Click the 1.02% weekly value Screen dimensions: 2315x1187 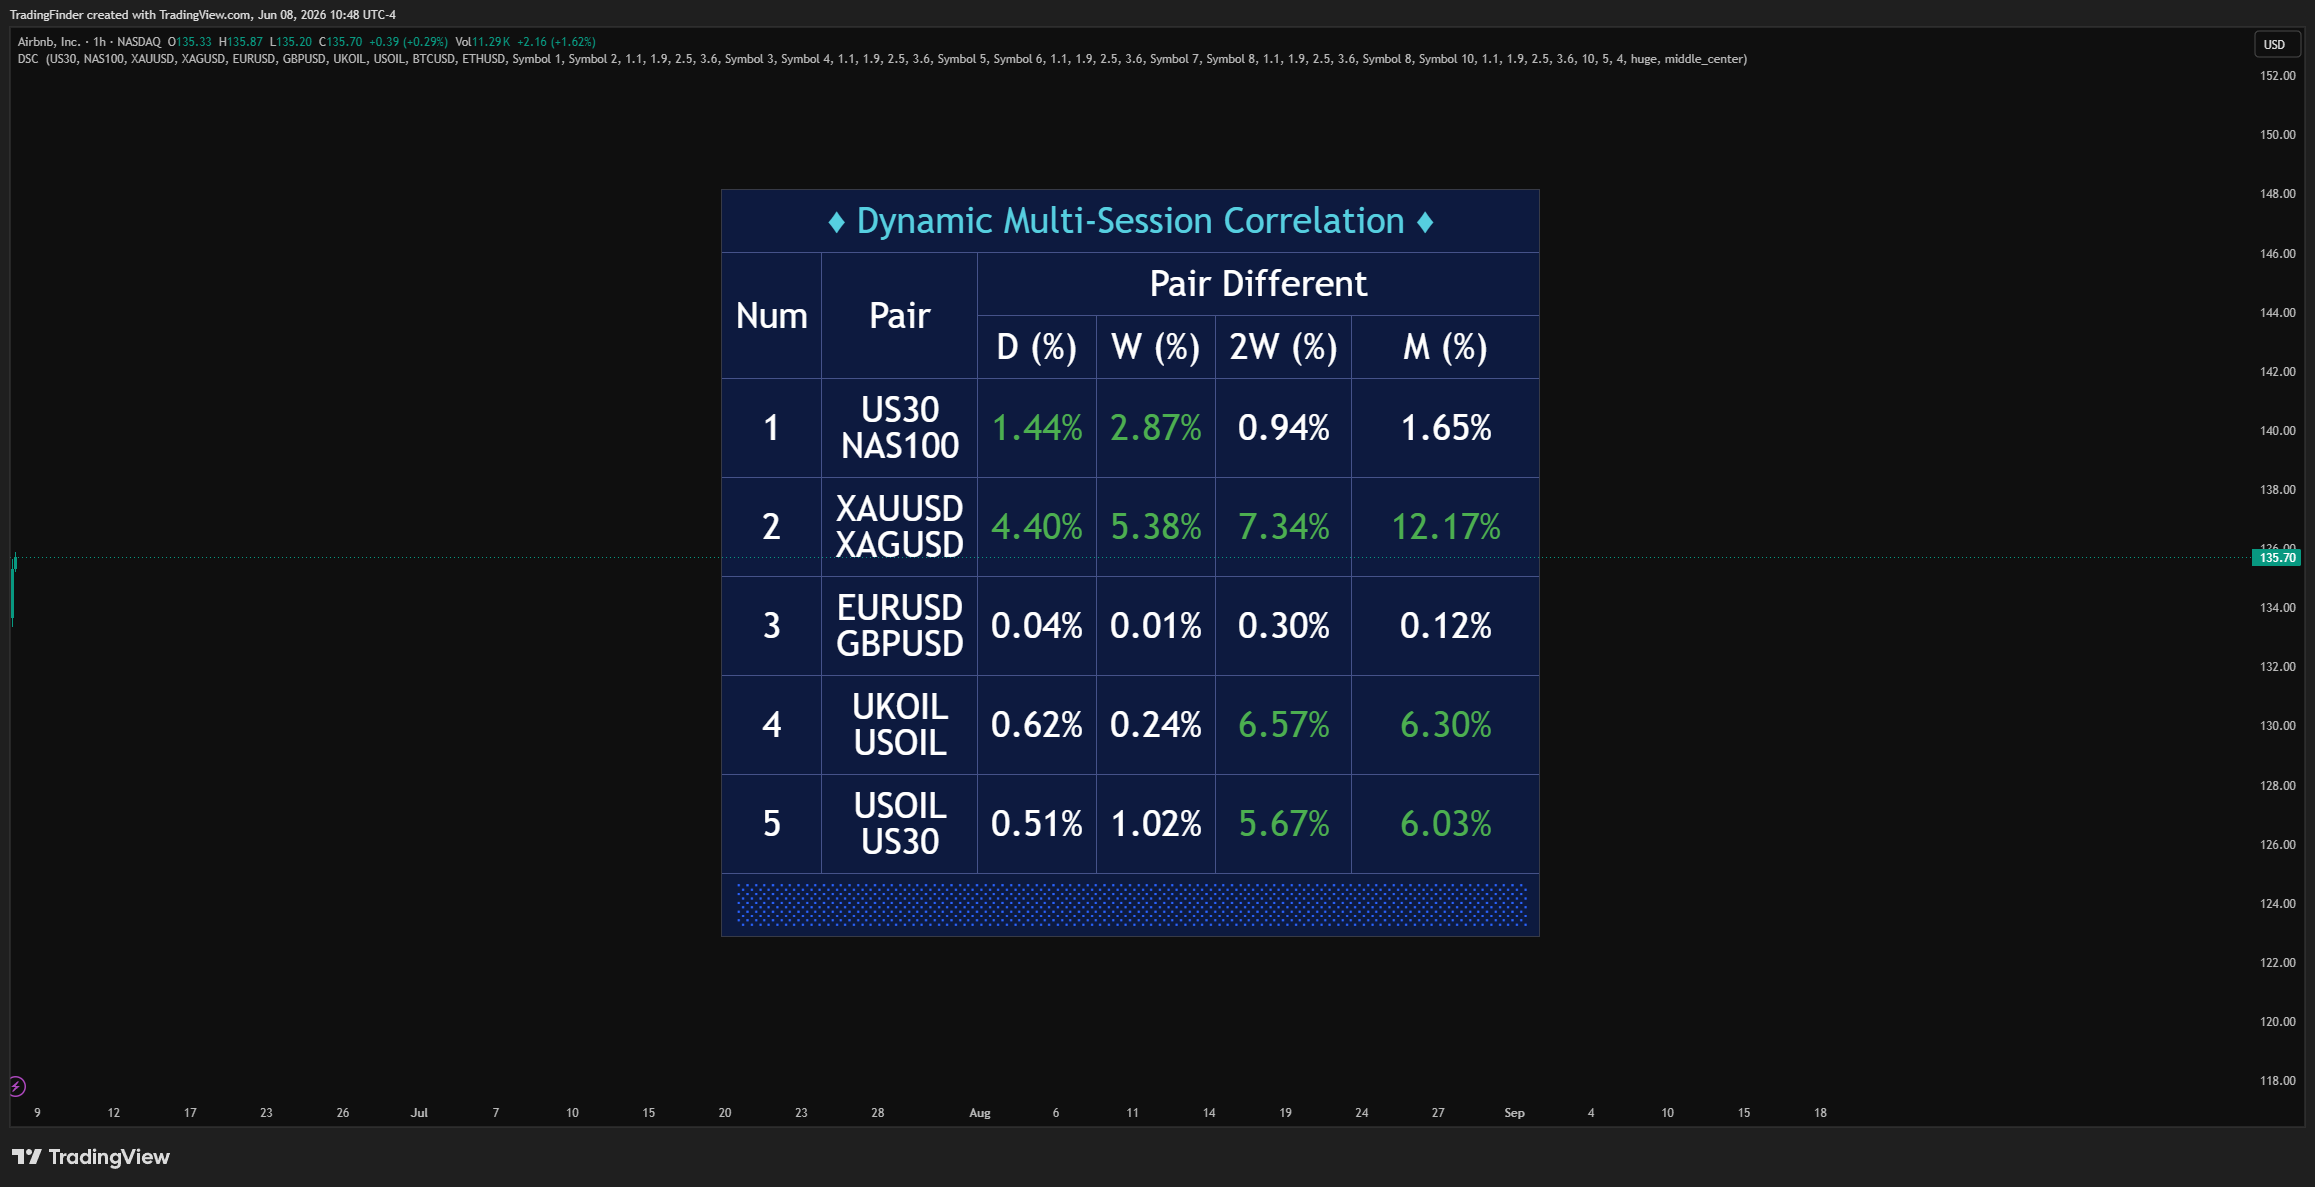pos(1155,824)
